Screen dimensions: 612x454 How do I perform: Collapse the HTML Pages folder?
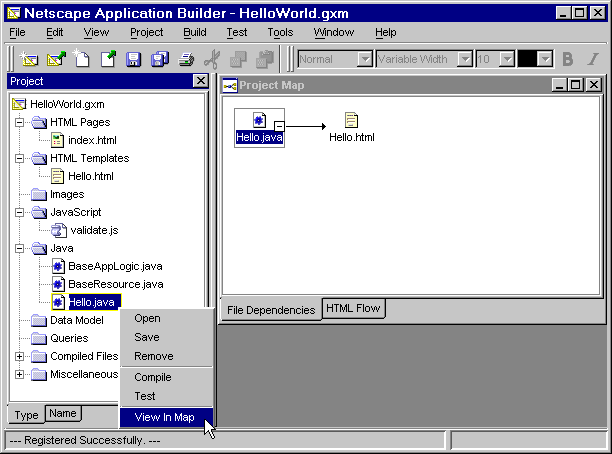point(19,123)
